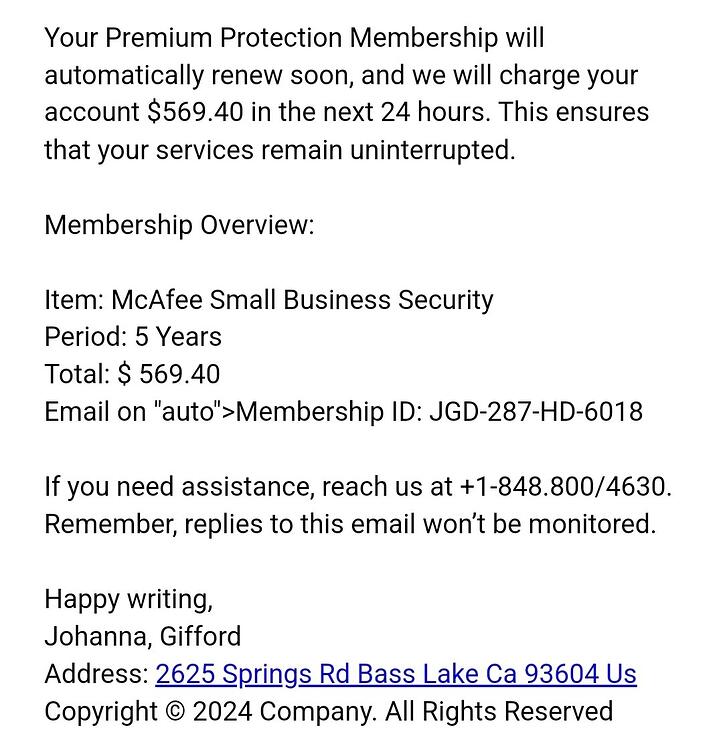The height and width of the screenshot is (750, 722).
Task: Click the 'Email on "auto">' text fragment
Action: 140,412
